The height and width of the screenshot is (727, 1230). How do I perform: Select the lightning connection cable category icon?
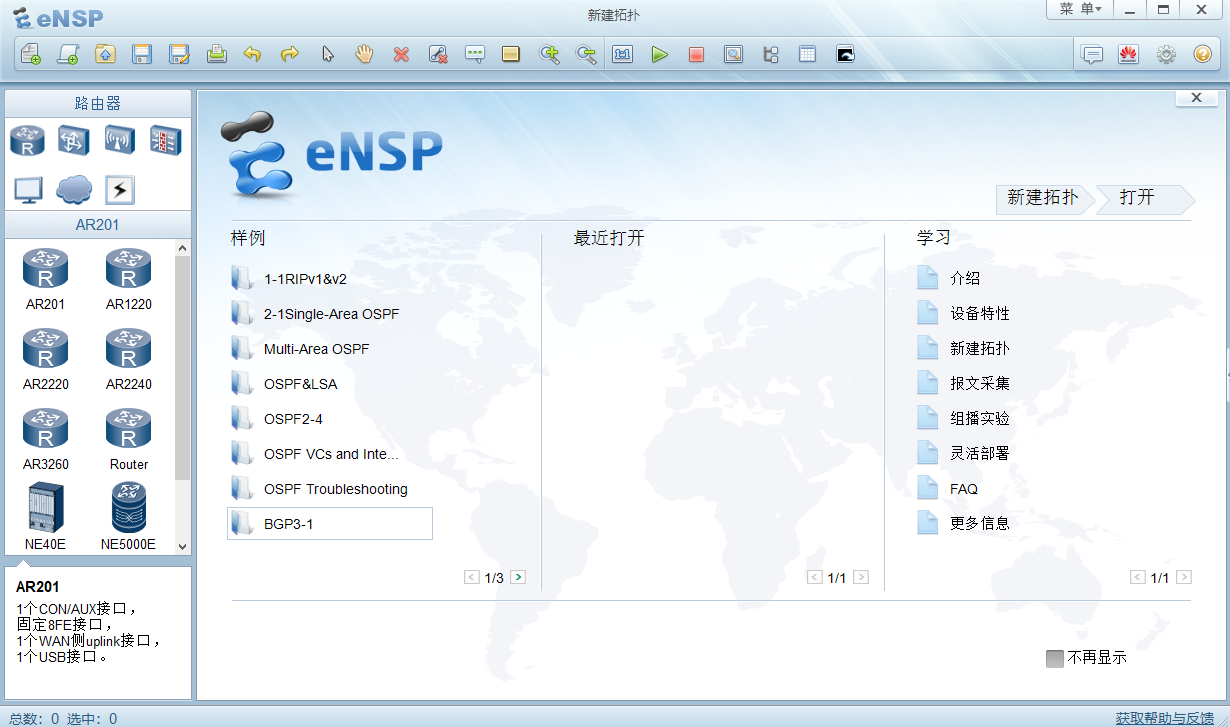120,189
